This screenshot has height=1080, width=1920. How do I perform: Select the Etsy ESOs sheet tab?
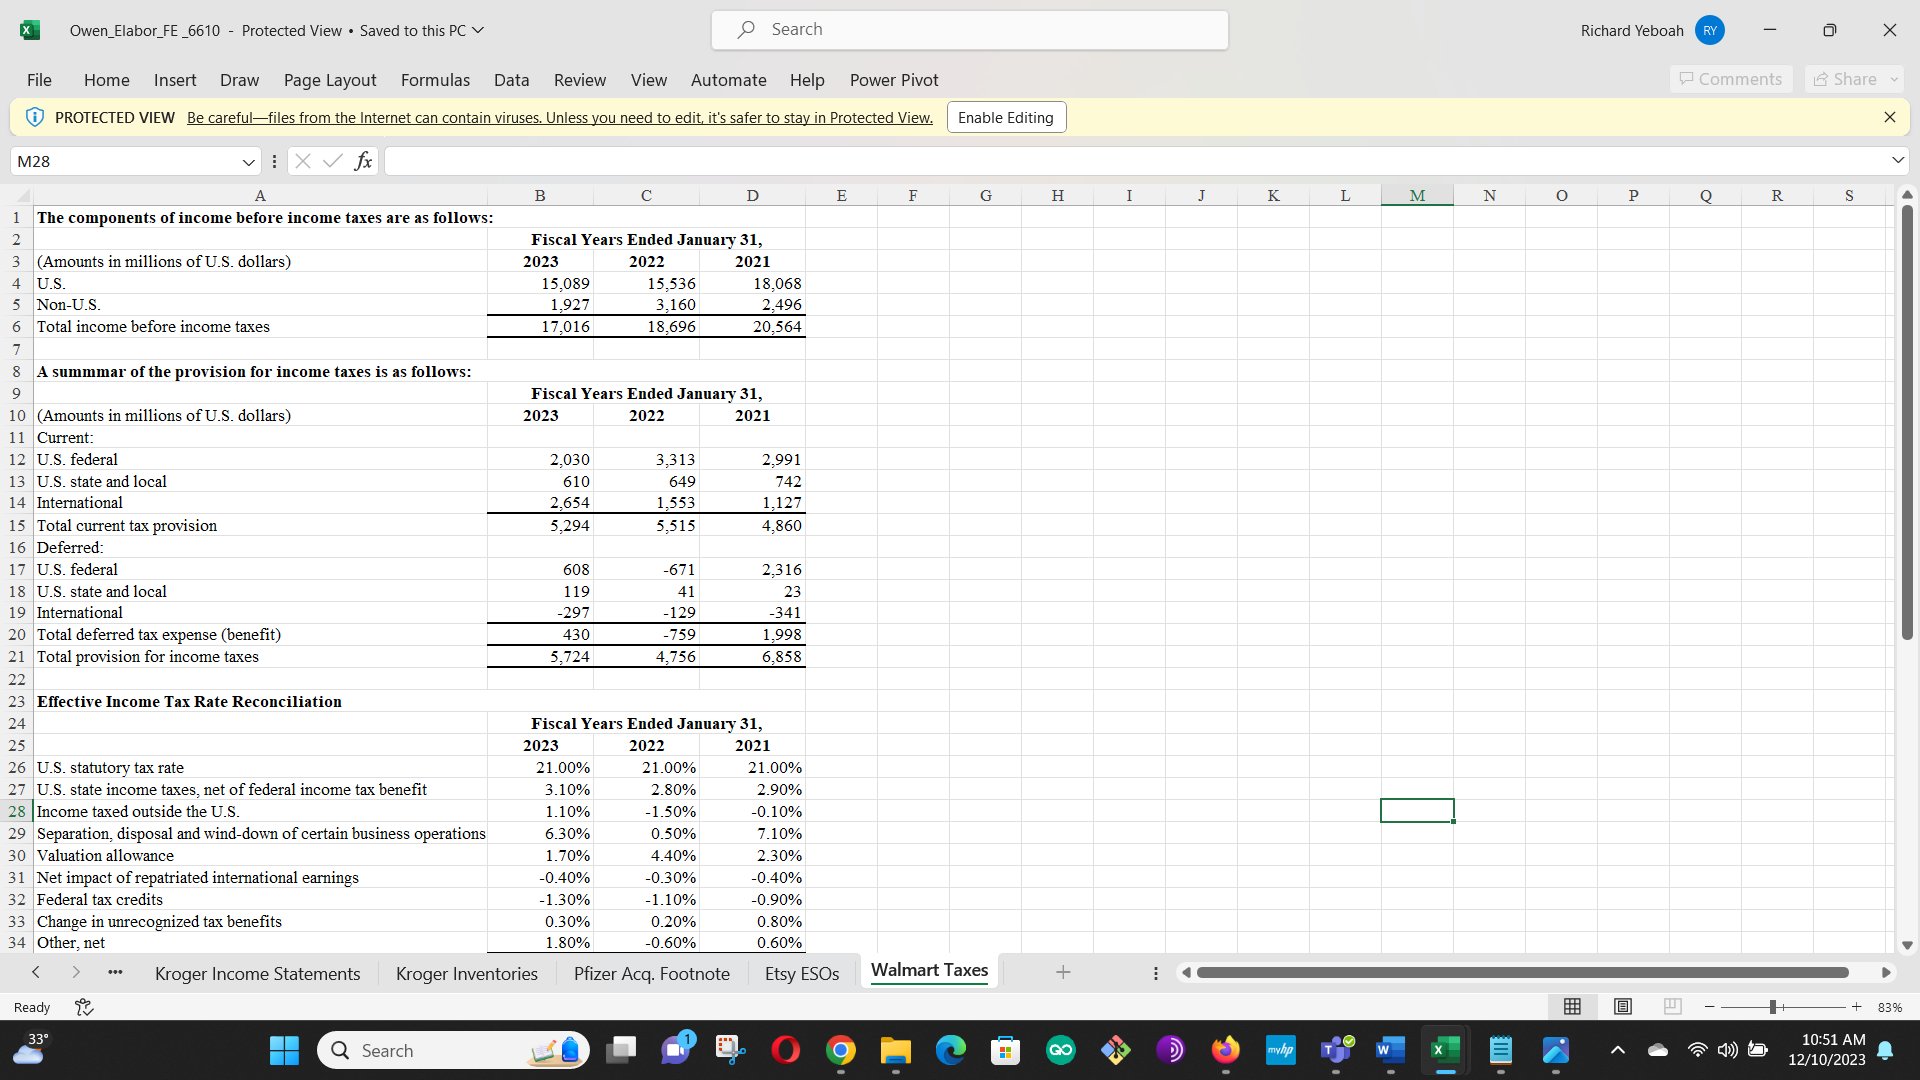pos(801,973)
